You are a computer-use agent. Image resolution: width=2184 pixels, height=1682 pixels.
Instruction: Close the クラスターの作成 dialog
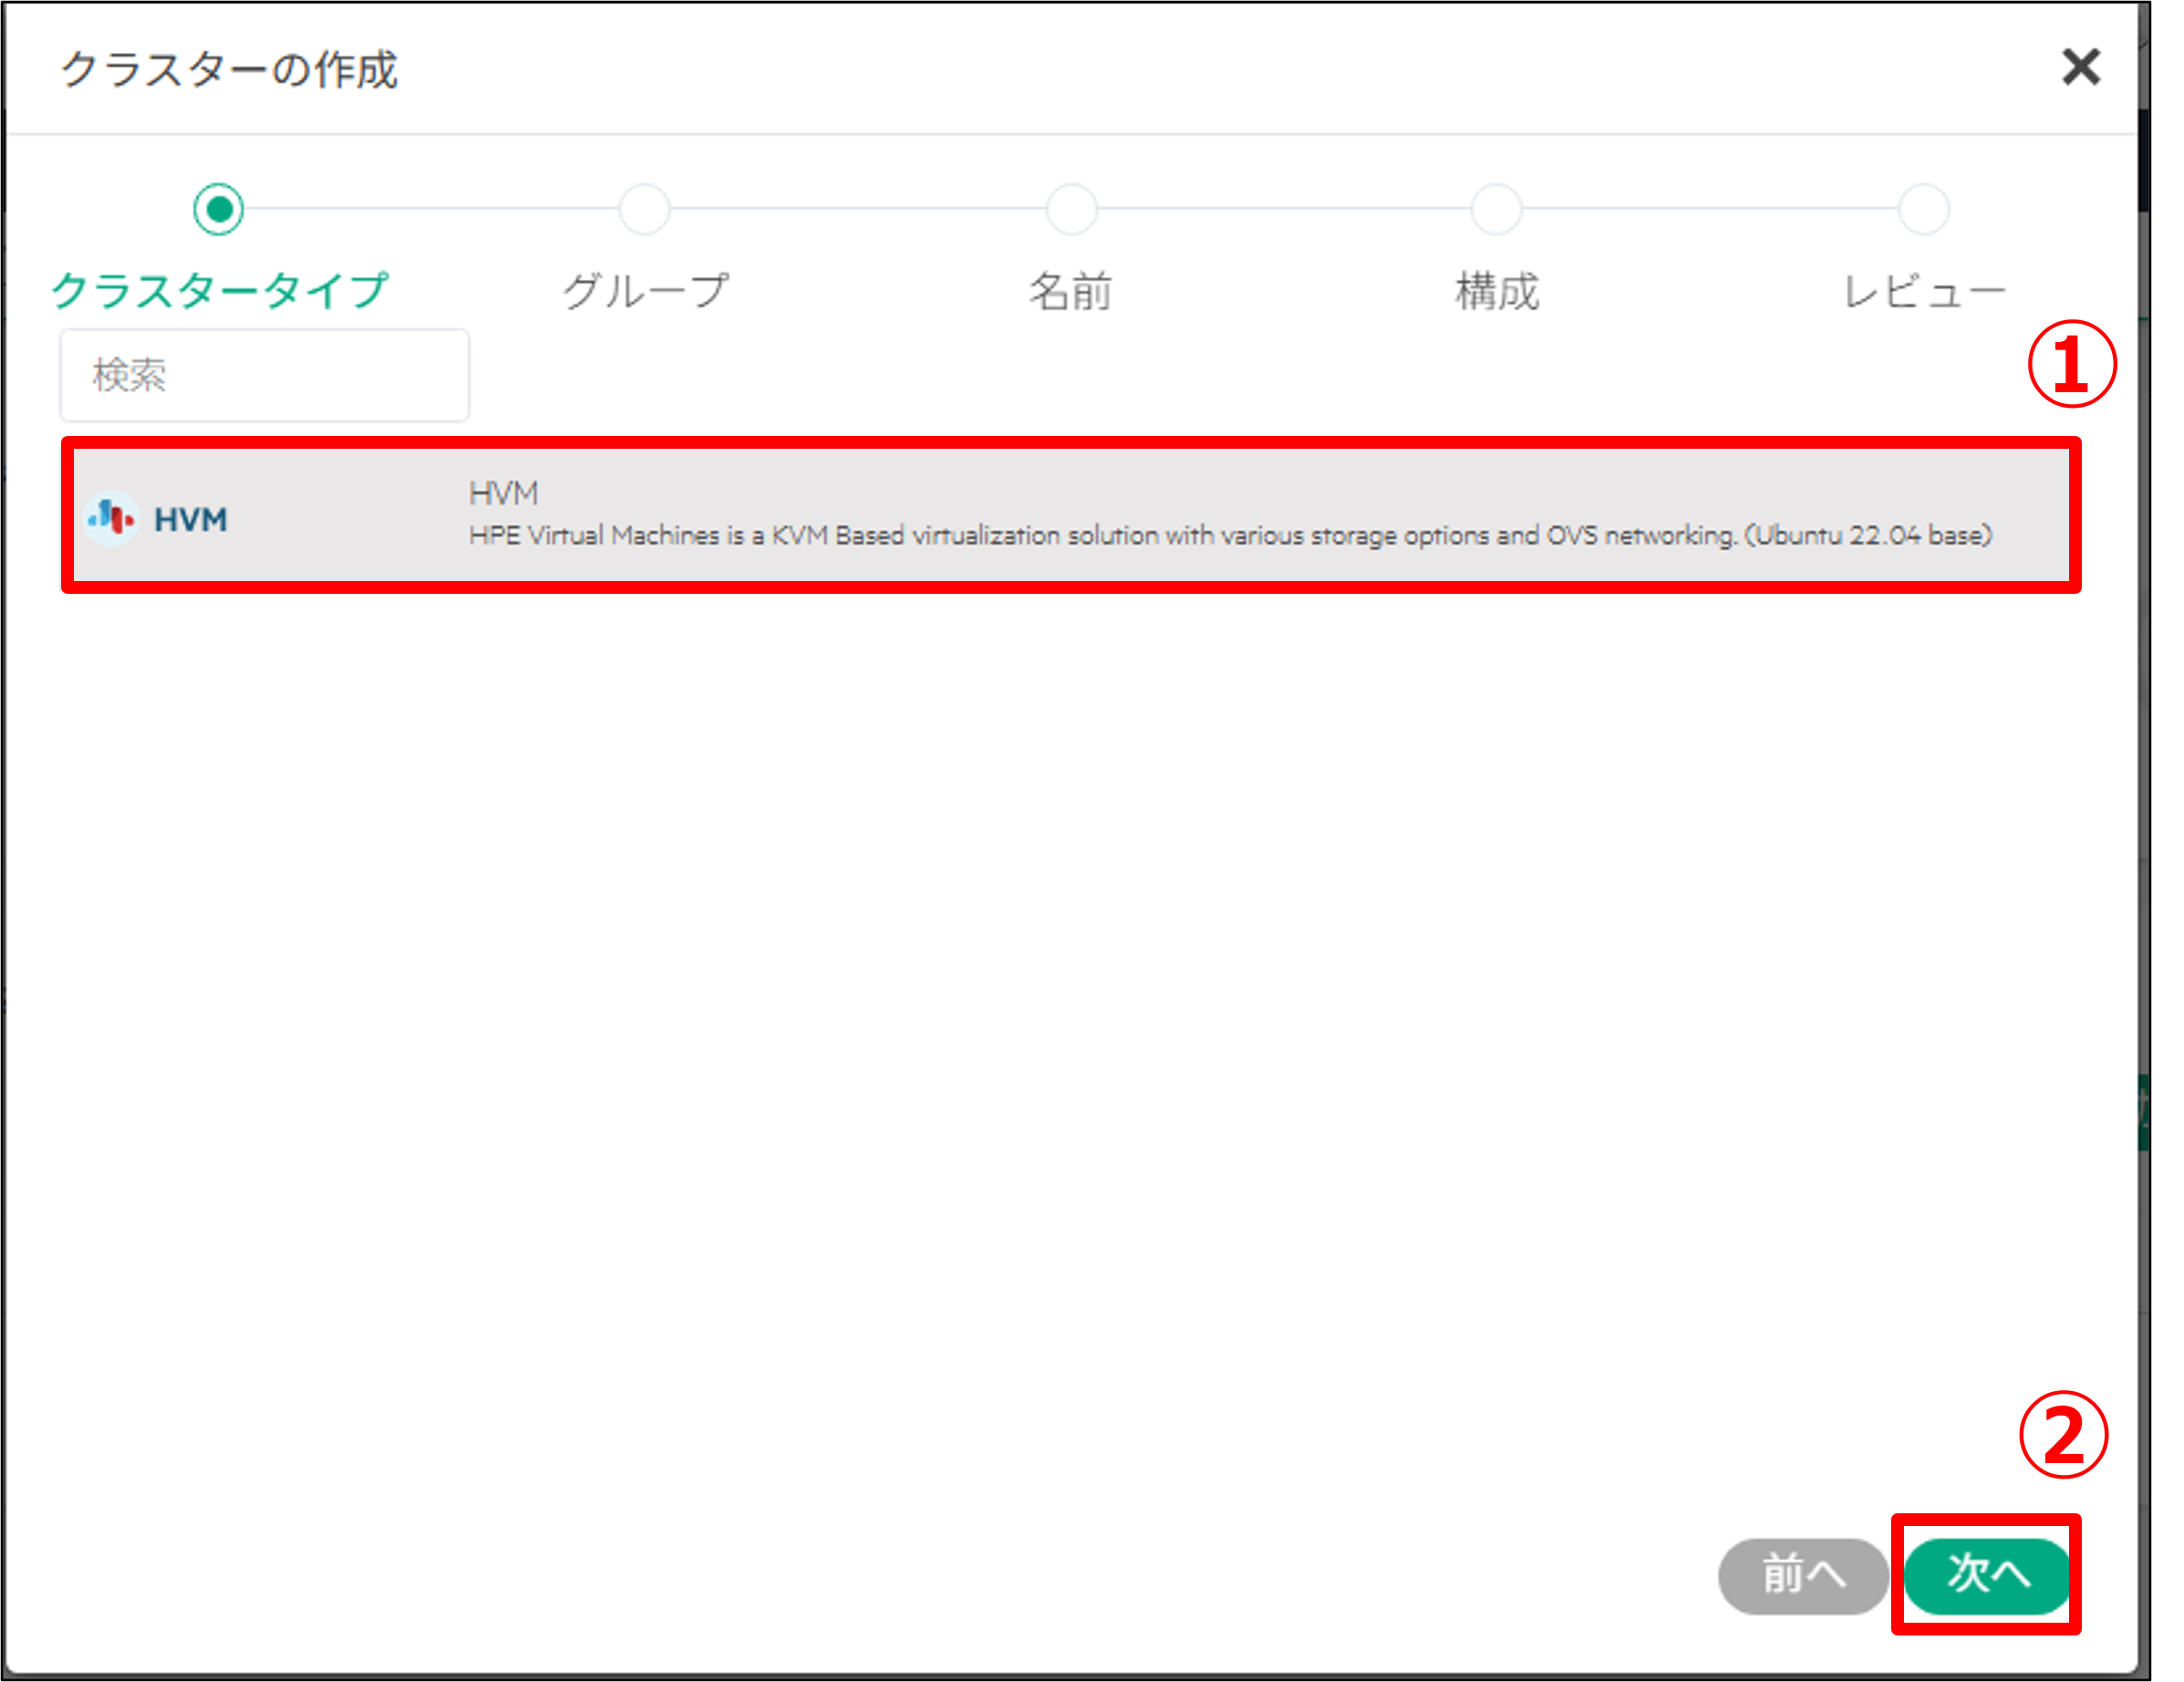tap(2080, 67)
